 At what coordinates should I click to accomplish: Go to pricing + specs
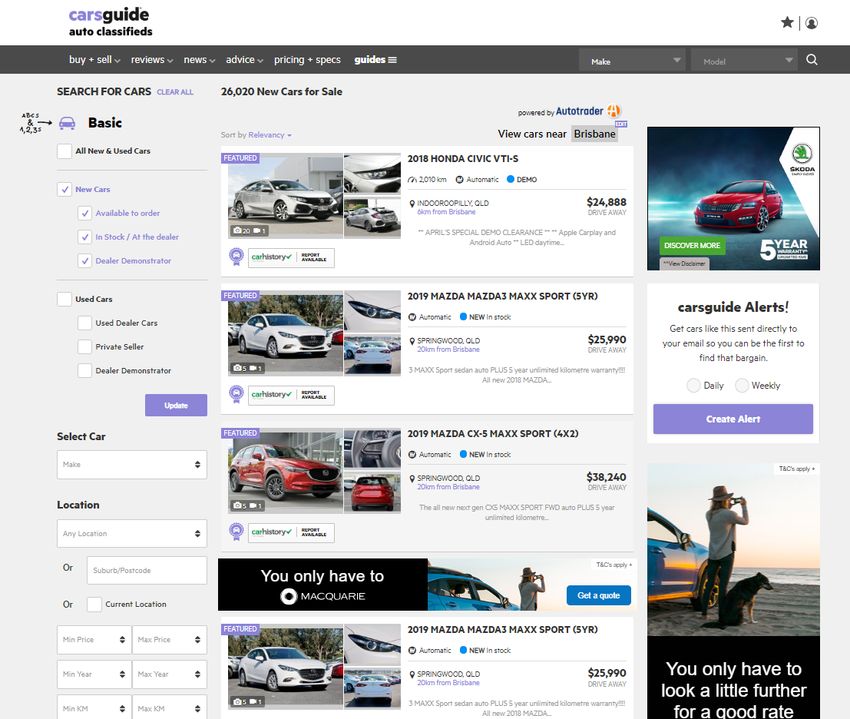coord(307,60)
